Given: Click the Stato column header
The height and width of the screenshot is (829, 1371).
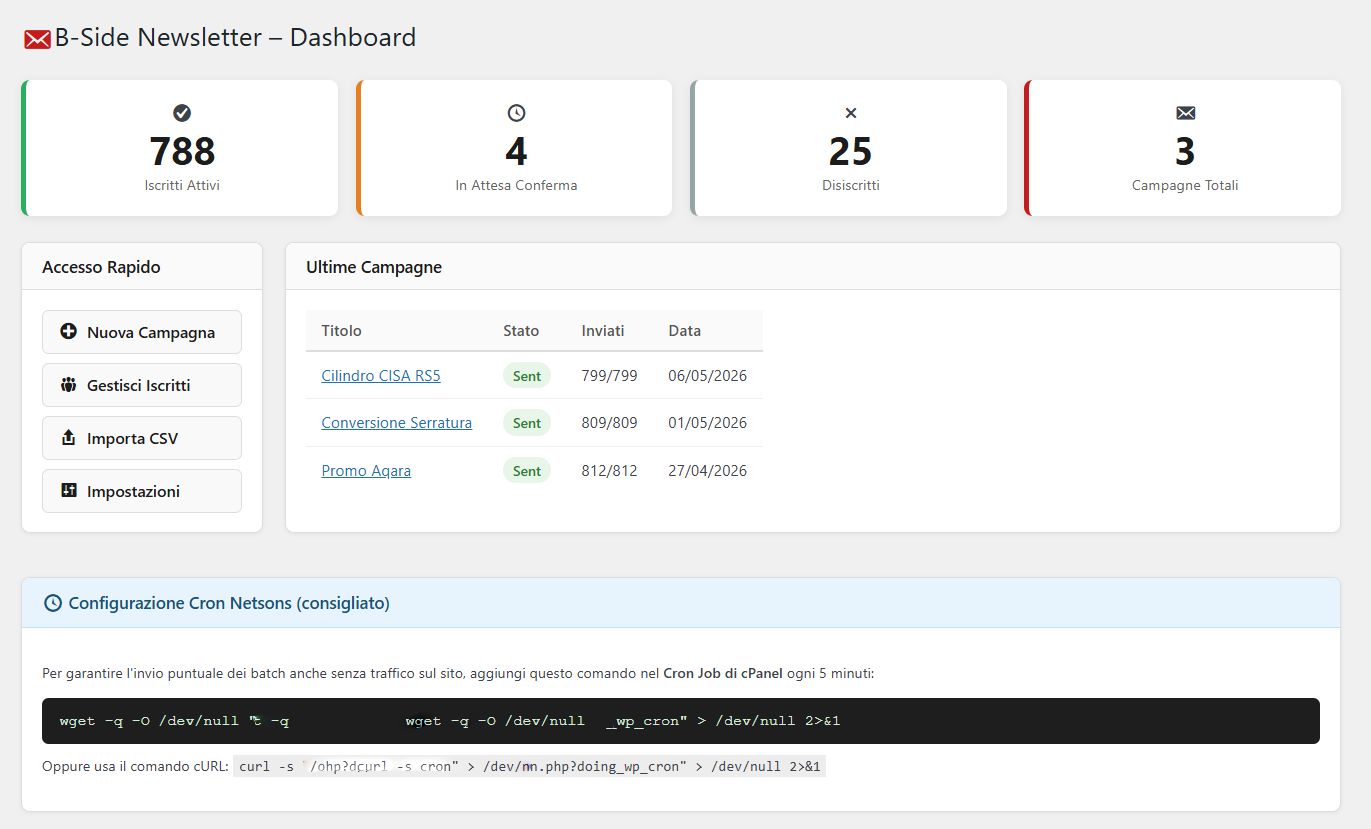Looking at the screenshot, I should pyautogui.click(x=521, y=330).
